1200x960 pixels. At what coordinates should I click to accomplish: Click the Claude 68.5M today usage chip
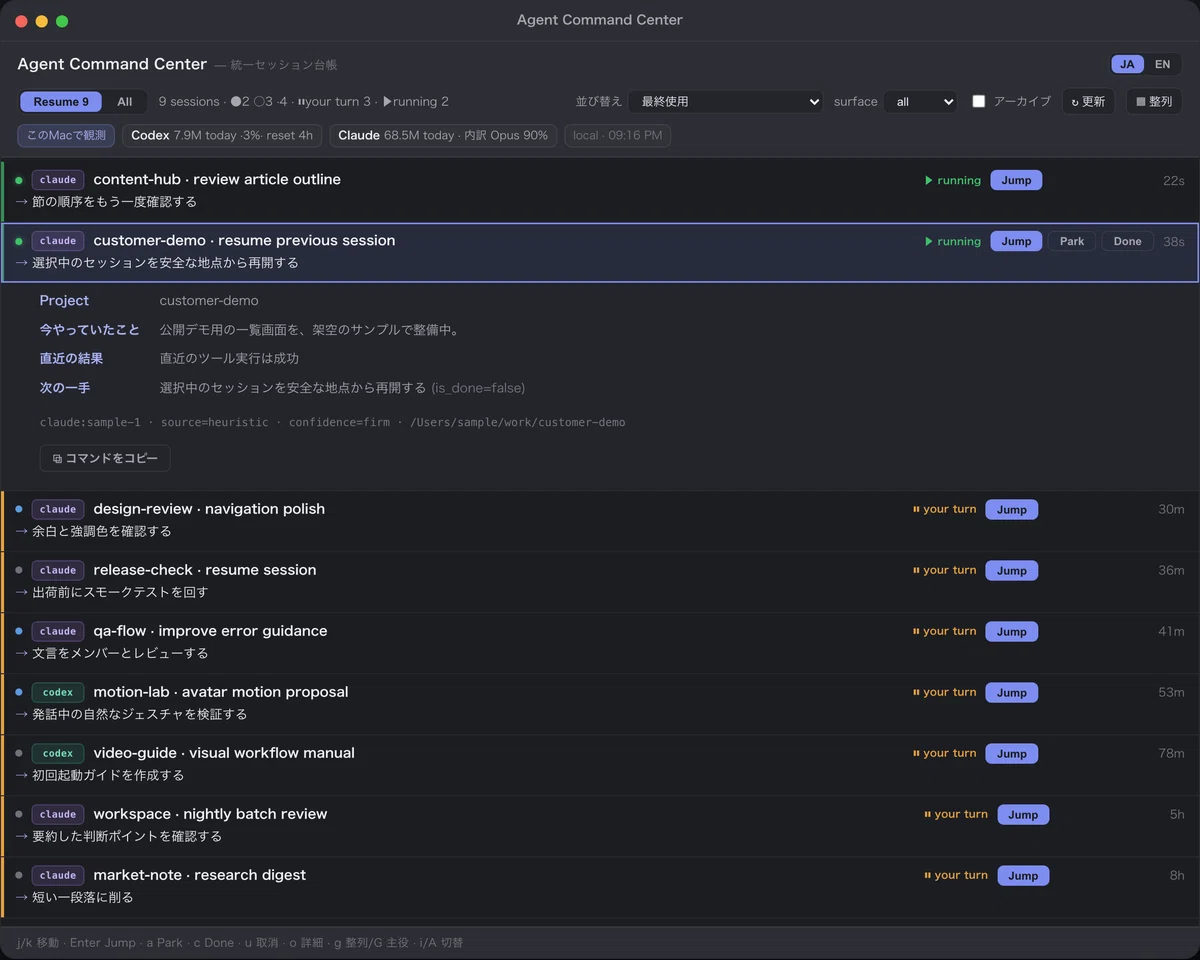pyautogui.click(x=443, y=135)
